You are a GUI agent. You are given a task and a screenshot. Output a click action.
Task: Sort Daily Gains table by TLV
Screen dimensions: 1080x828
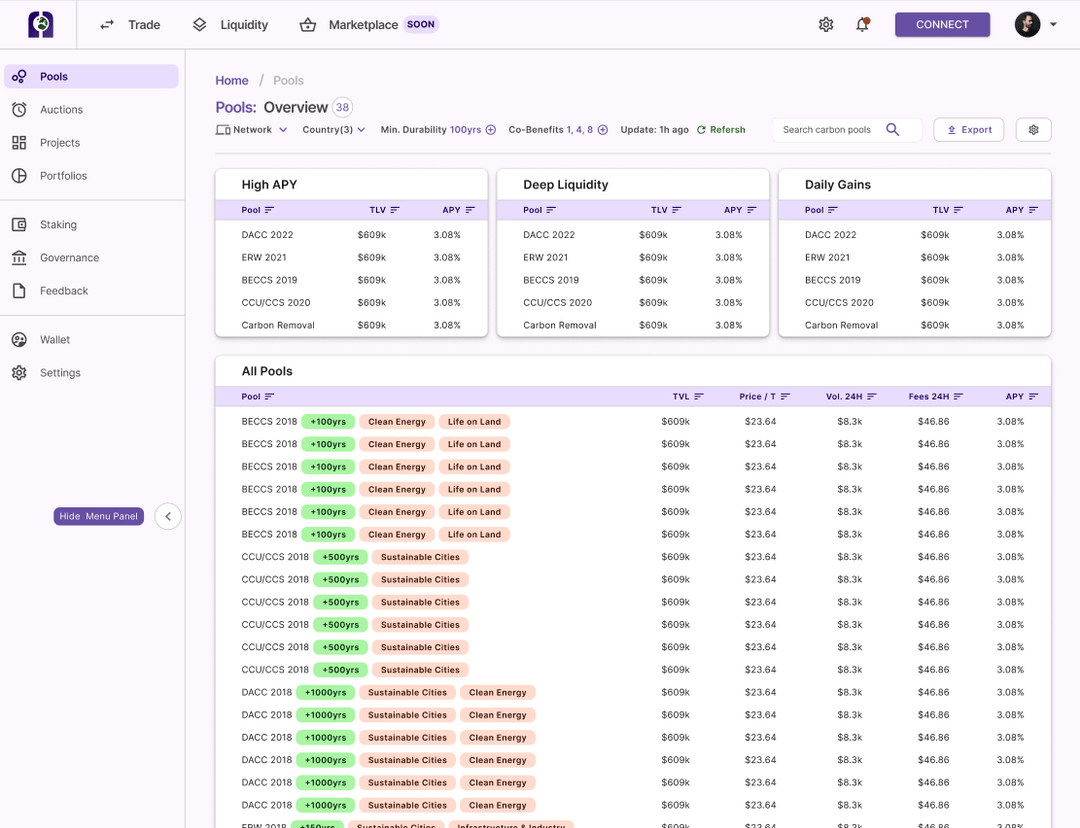coord(948,210)
